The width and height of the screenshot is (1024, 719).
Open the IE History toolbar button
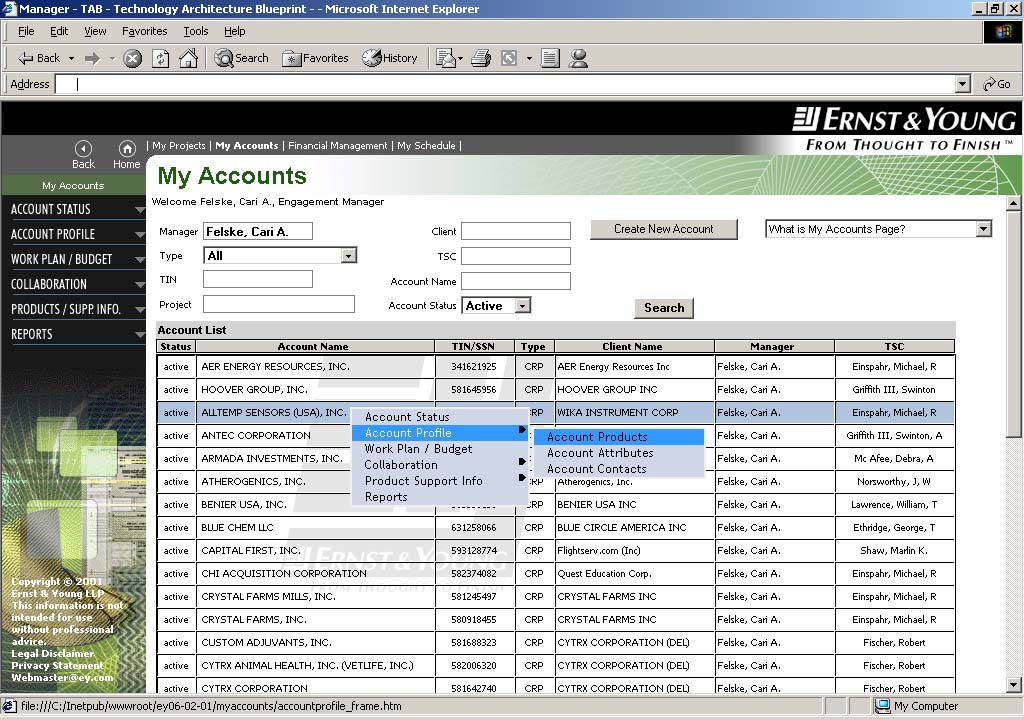pyautogui.click(x=390, y=58)
